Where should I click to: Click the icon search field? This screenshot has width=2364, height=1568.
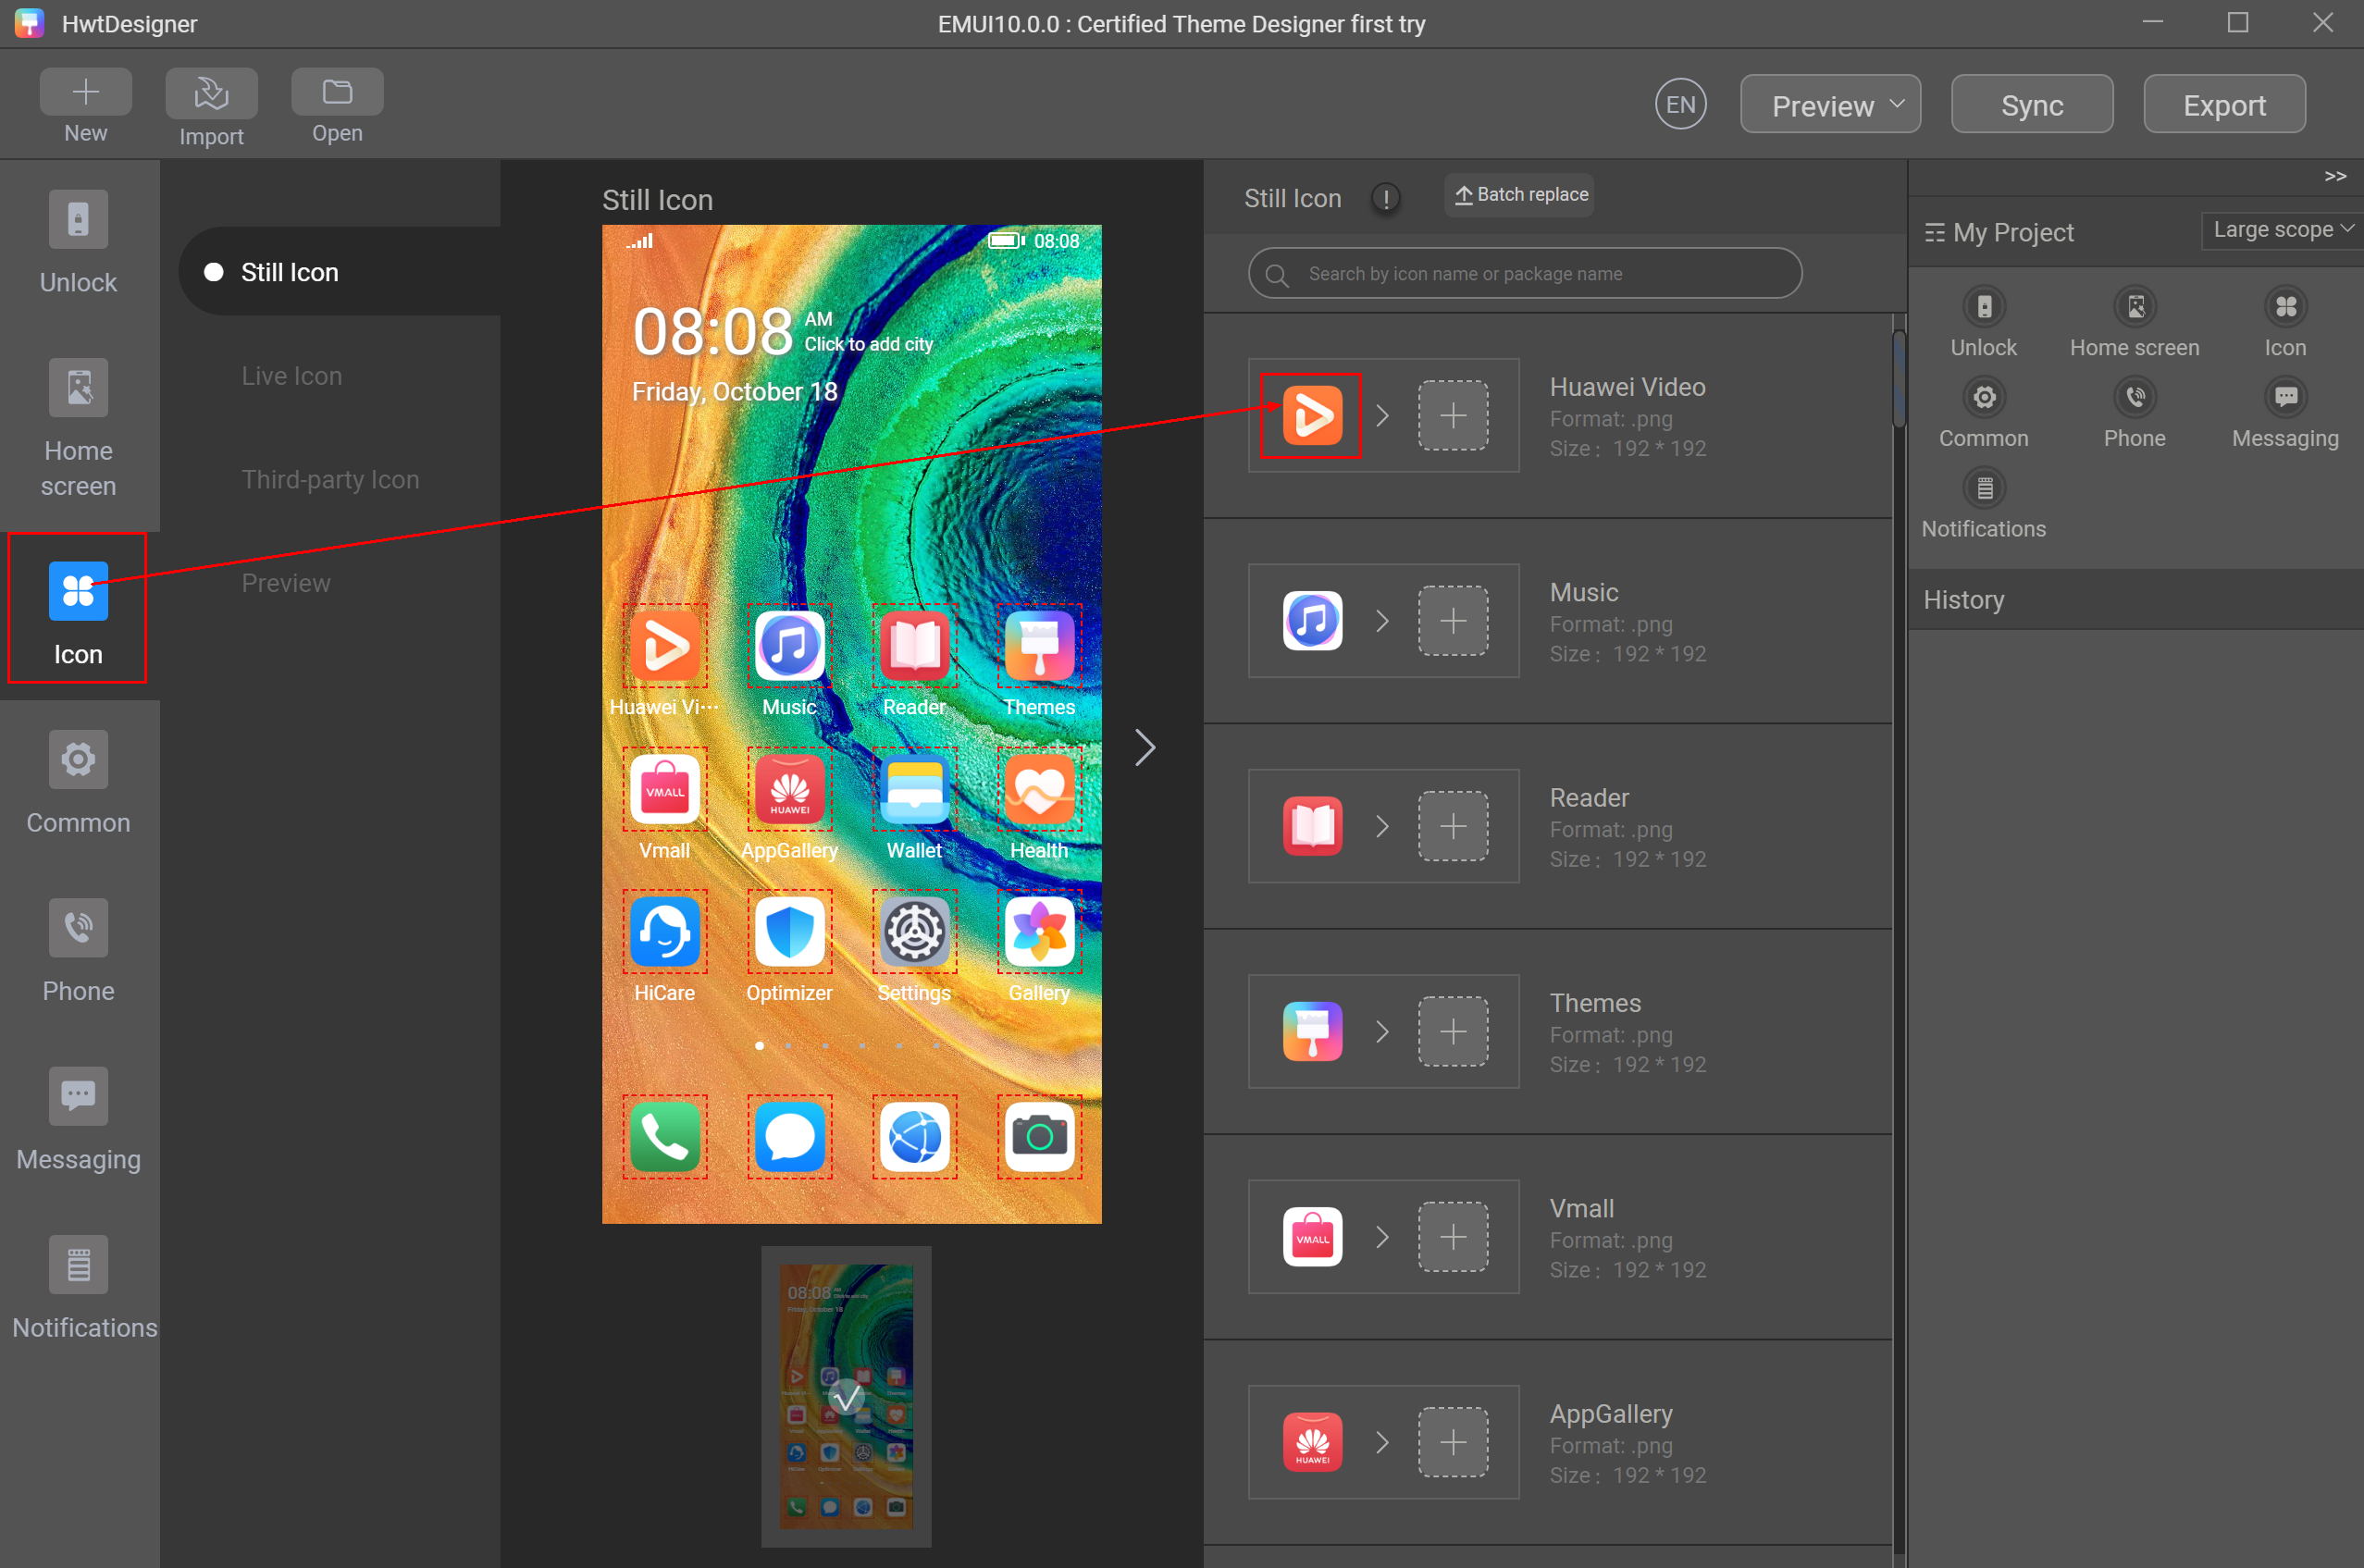[x=1525, y=272]
